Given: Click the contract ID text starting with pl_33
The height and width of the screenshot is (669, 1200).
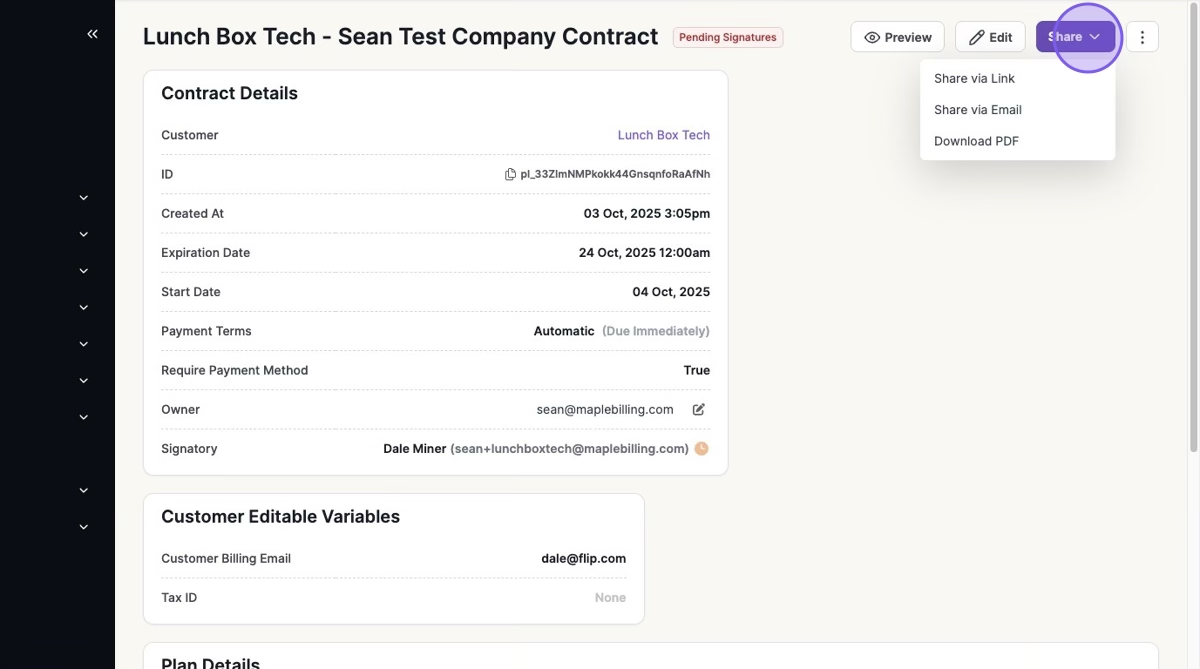Looking at the screenshot, I should pos(615,174).
